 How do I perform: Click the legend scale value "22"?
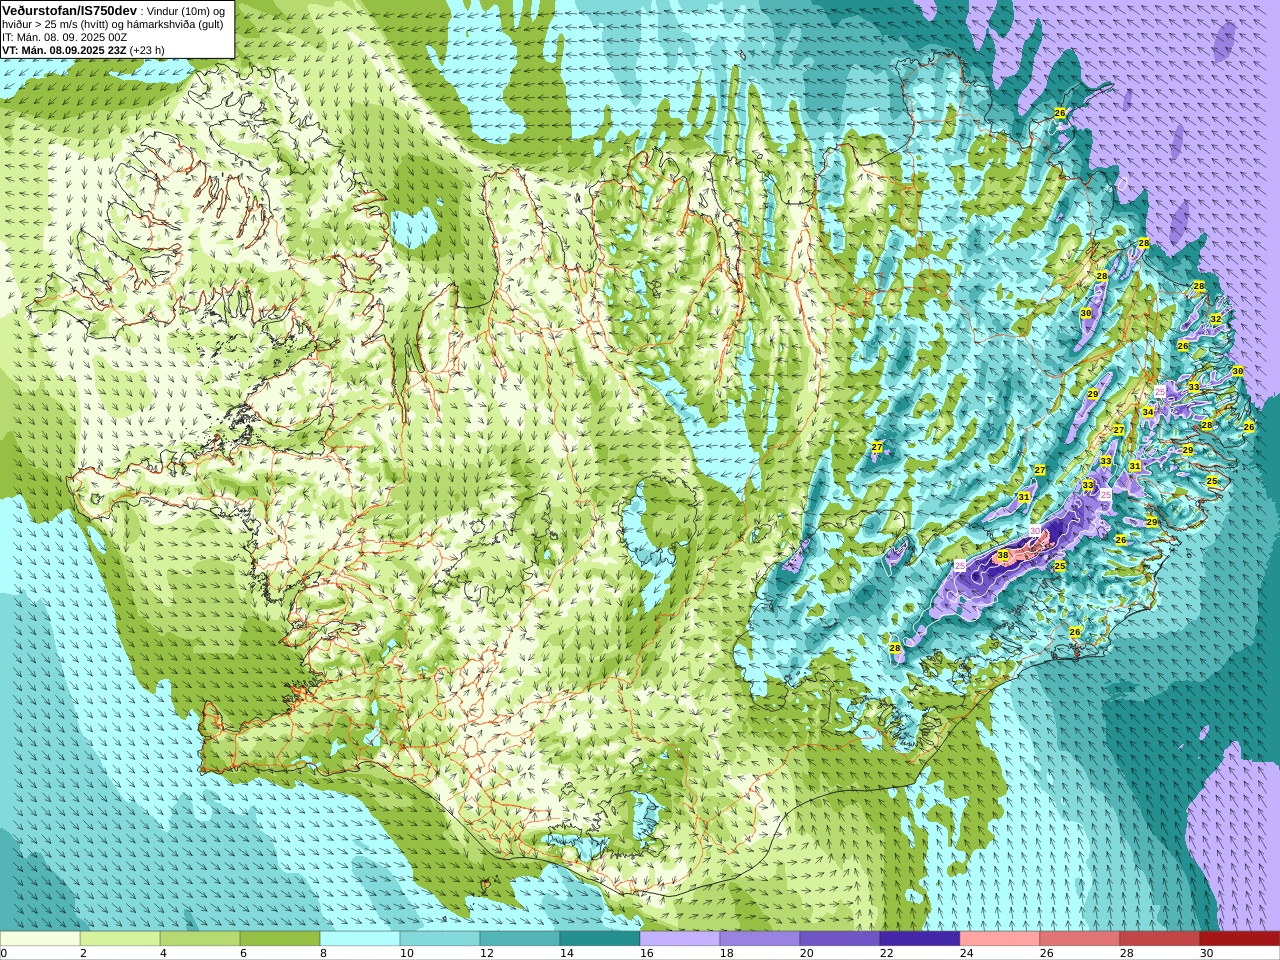887,953
